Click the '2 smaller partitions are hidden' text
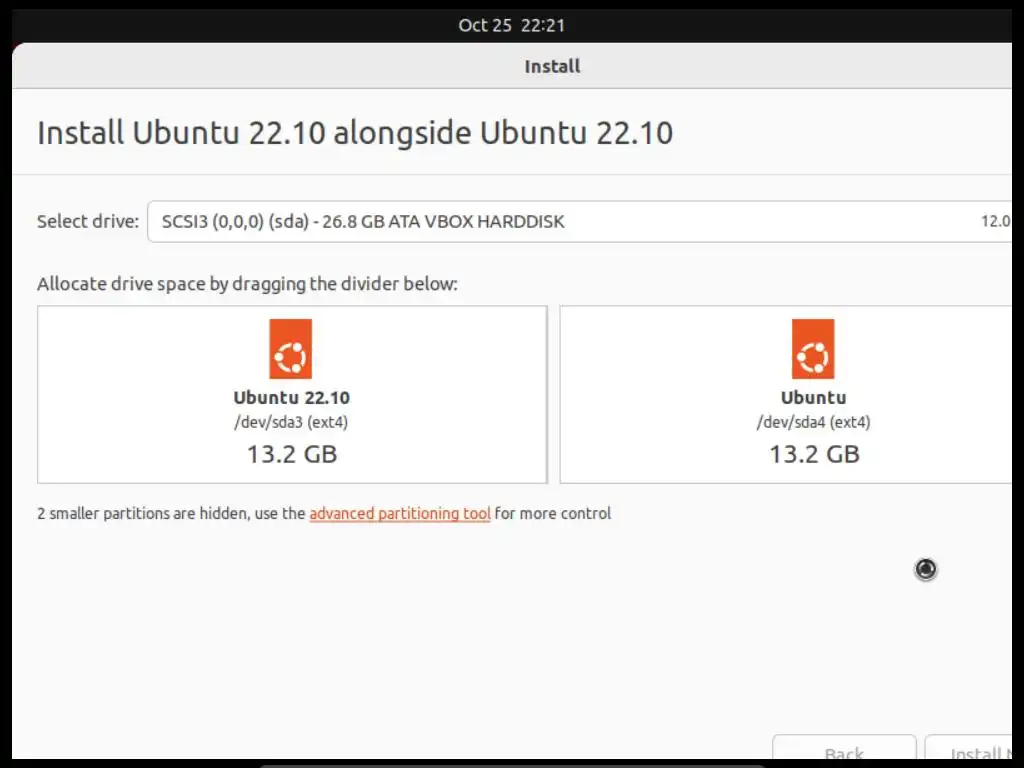The image size is (1024, 768). [170, 513]
